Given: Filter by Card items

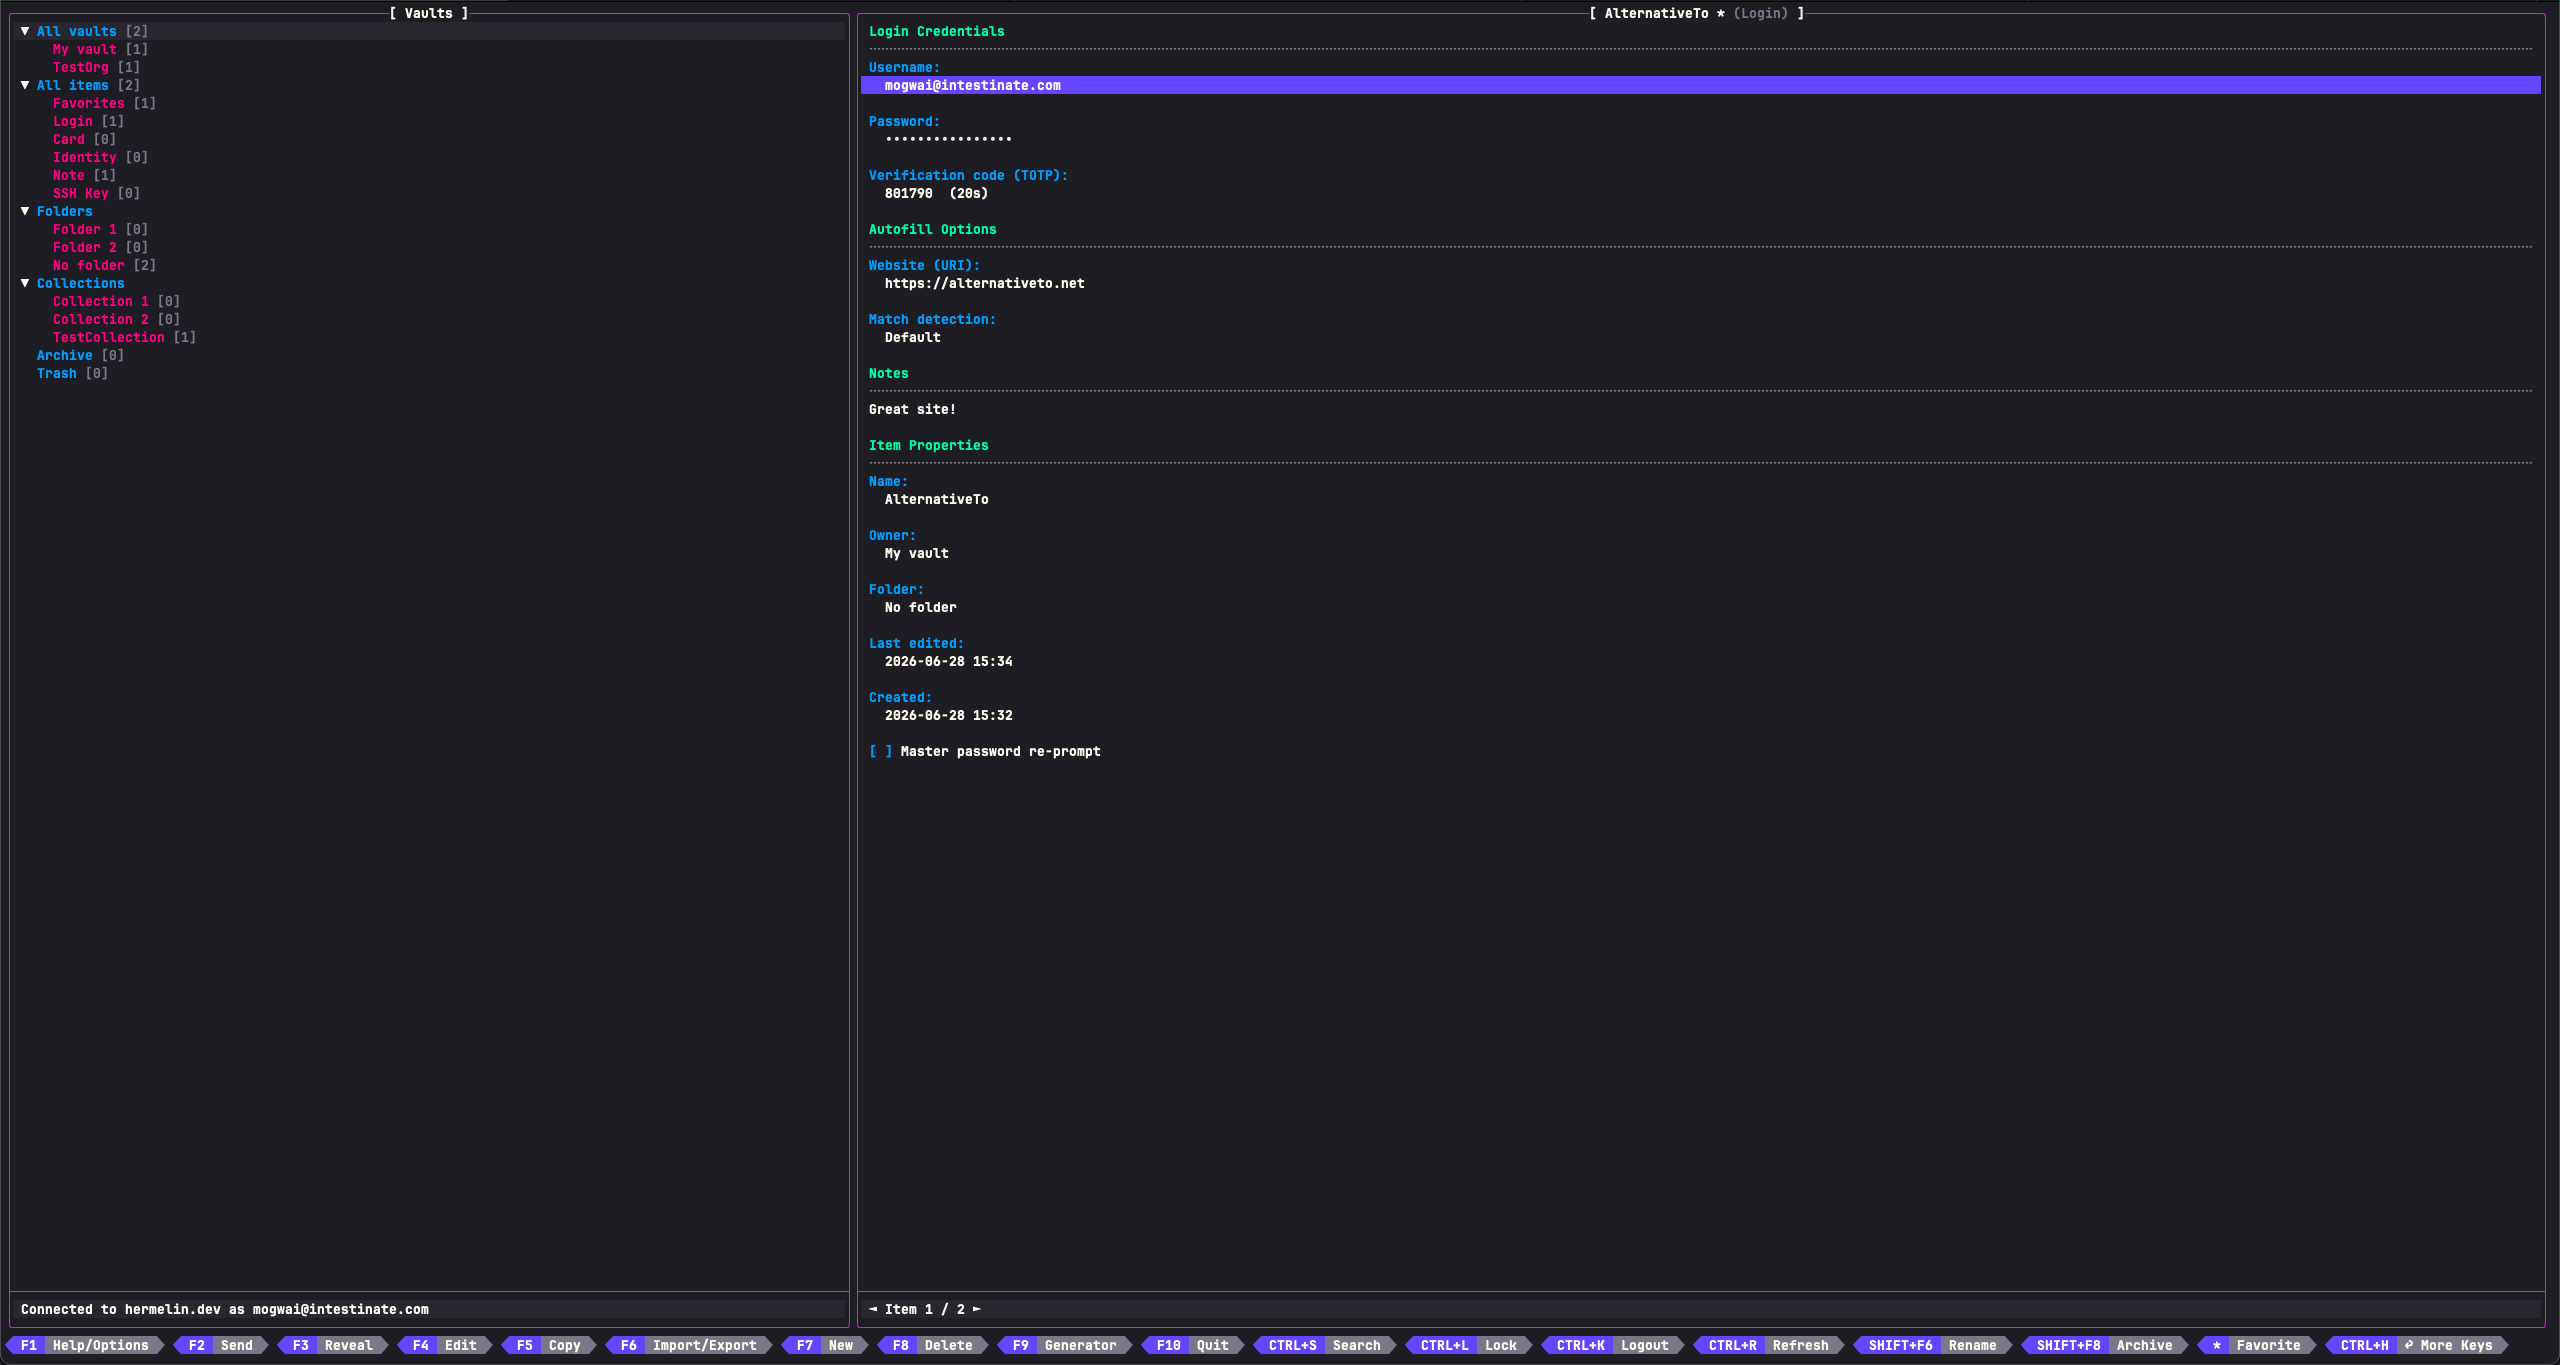Looking at the screenshot, I should (69, 139).
